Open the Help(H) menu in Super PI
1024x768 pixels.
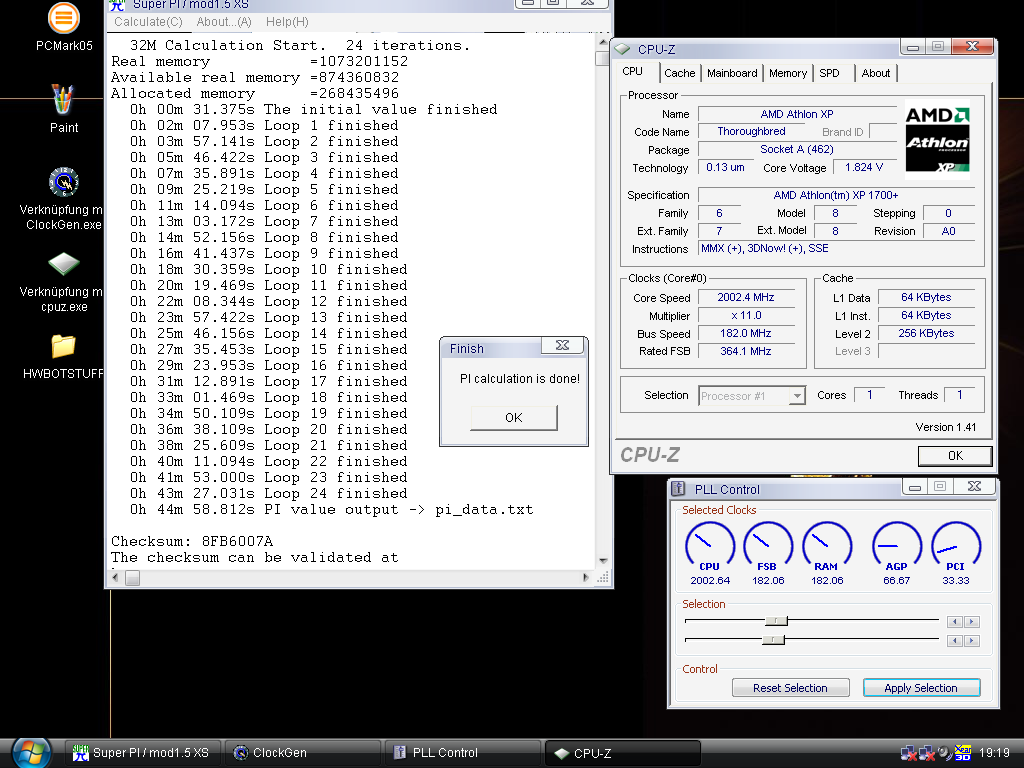[287, 22]
